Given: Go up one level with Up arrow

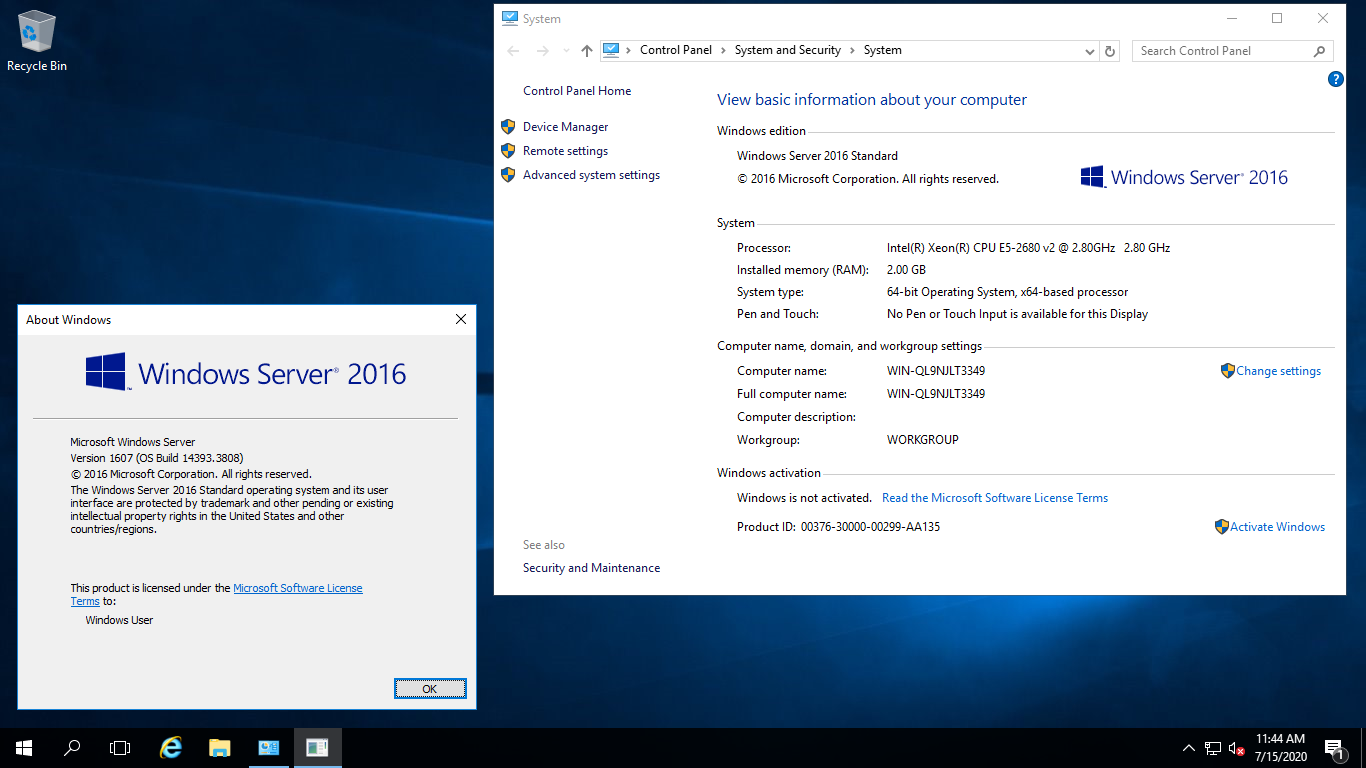Looking at the screenshot, I should click(x=587, y=51).
